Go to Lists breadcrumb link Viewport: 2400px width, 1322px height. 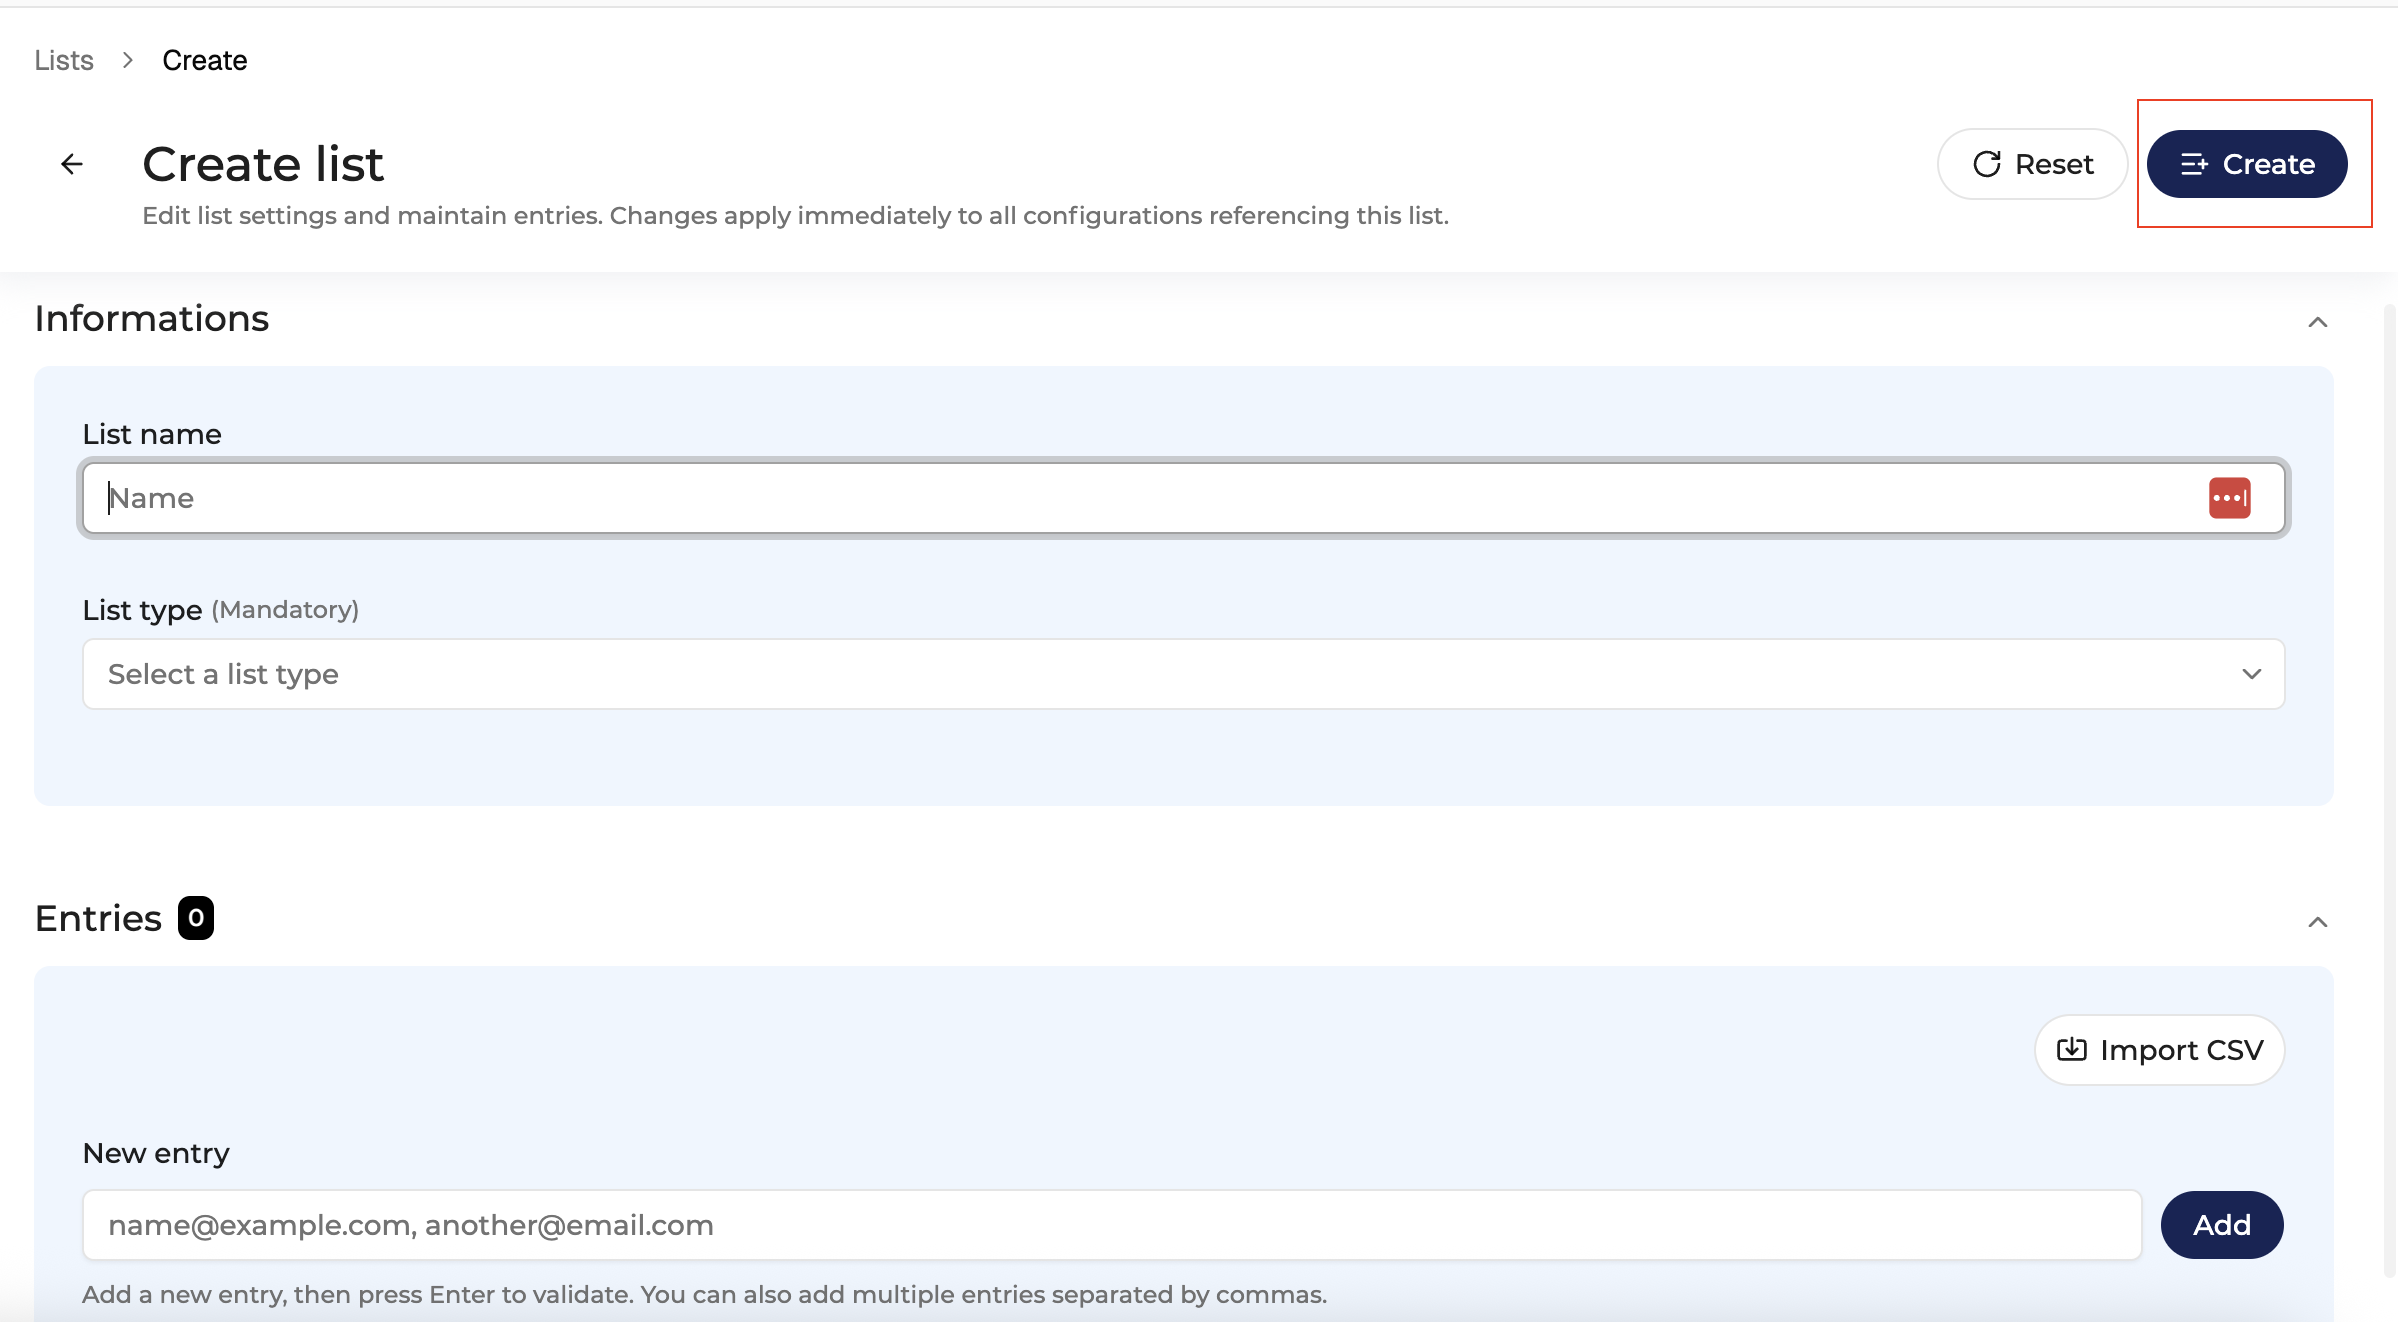tap(64, 60)
